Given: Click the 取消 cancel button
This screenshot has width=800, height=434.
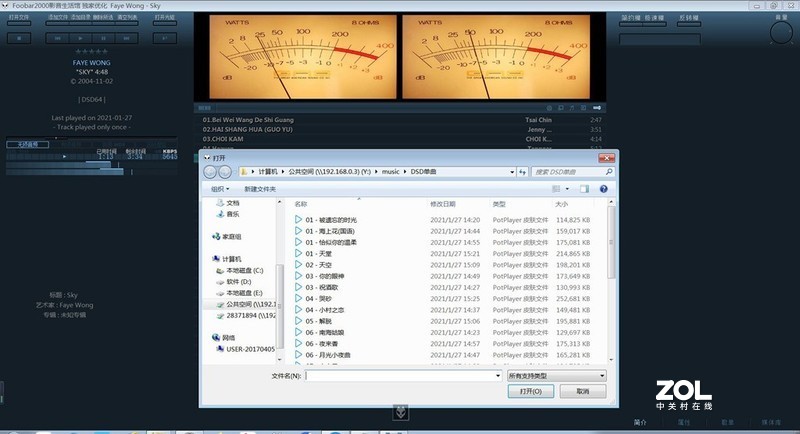Looking at the screenshot, I should [583, 391].
